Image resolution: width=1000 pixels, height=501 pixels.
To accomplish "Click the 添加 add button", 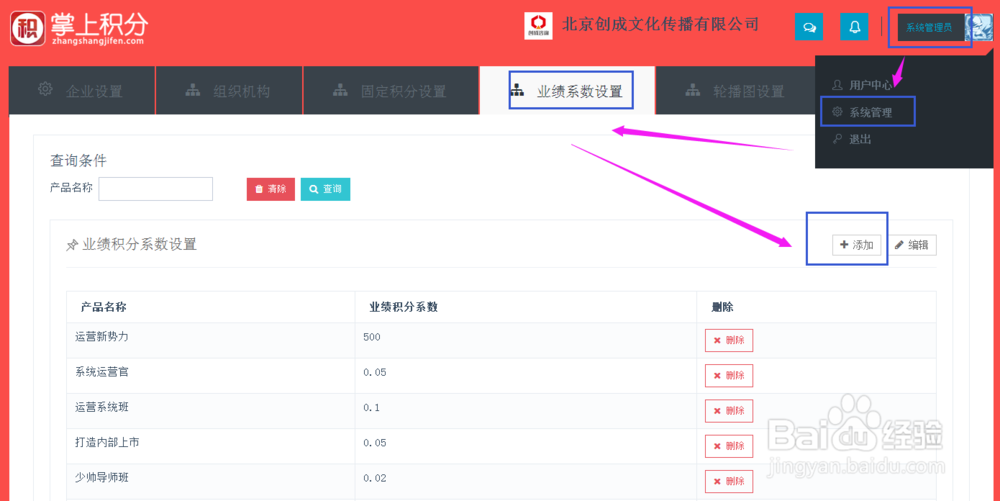I will coord(857,245).
